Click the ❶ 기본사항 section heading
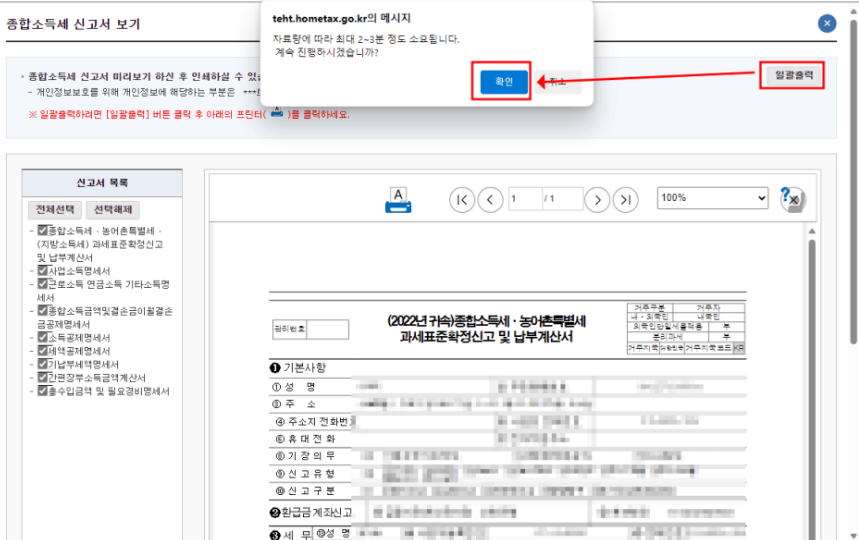Screen dimensions: 859x540 click(298, 367)
